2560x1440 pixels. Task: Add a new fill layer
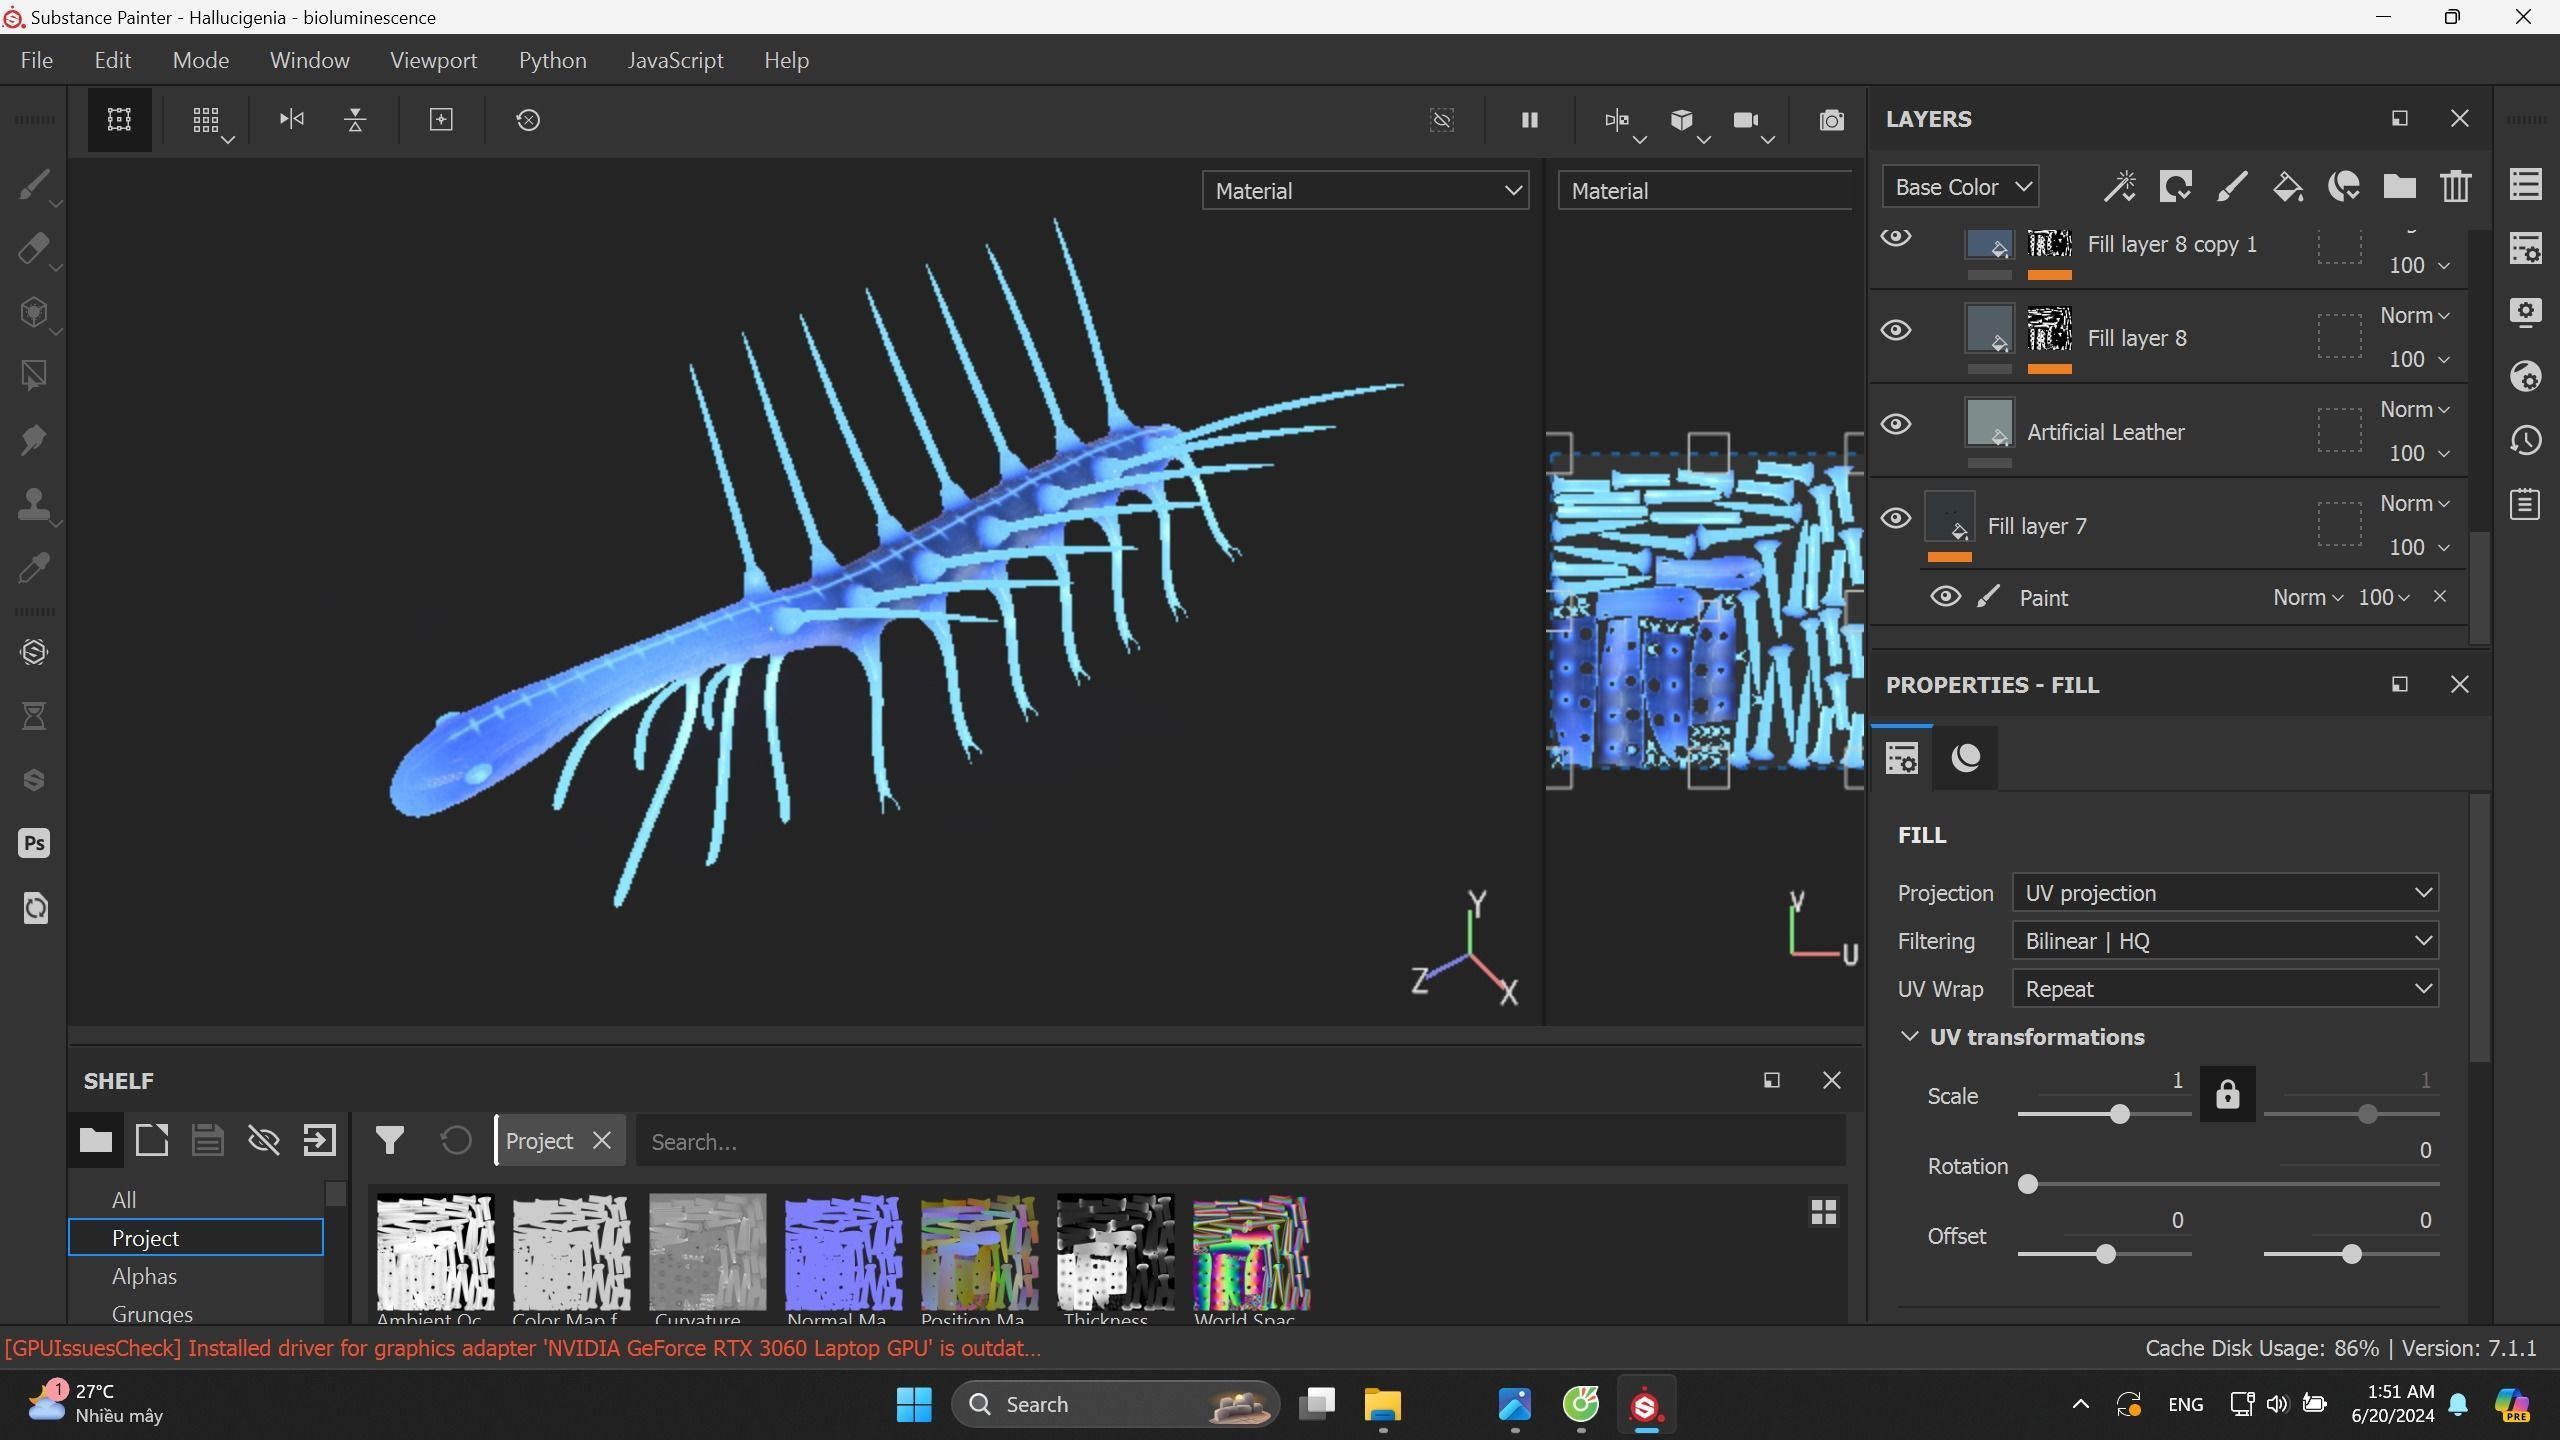coord(2288,187)
